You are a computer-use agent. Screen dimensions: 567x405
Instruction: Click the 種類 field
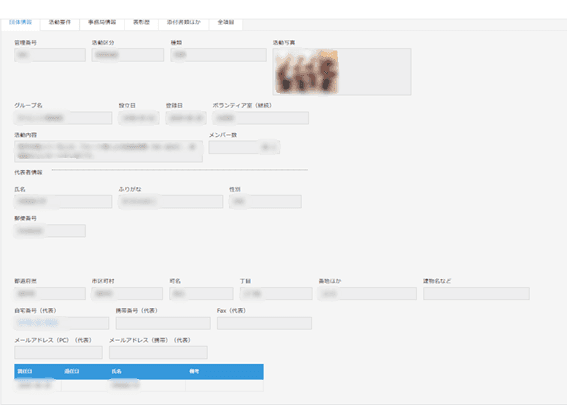coord(218,55)
